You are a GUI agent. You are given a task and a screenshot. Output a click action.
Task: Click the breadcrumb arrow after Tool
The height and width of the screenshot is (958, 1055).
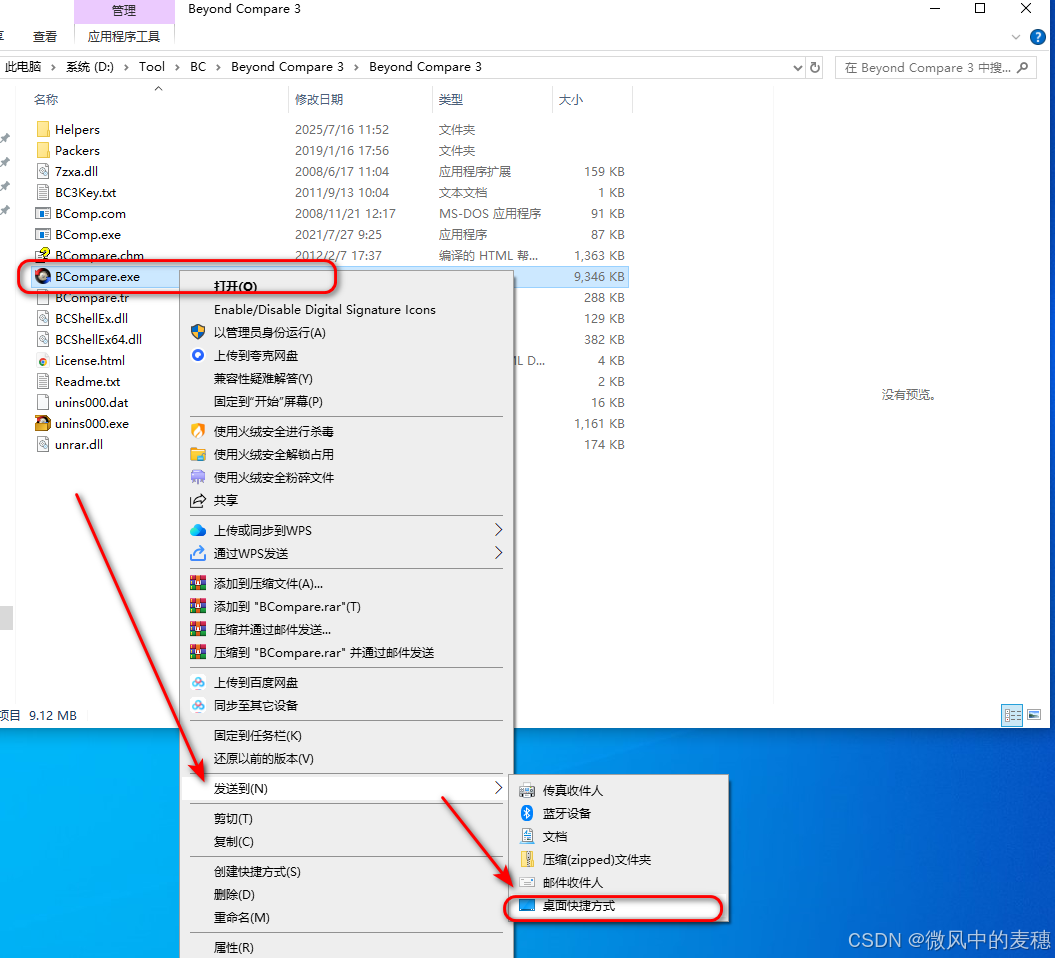point(177,67)
